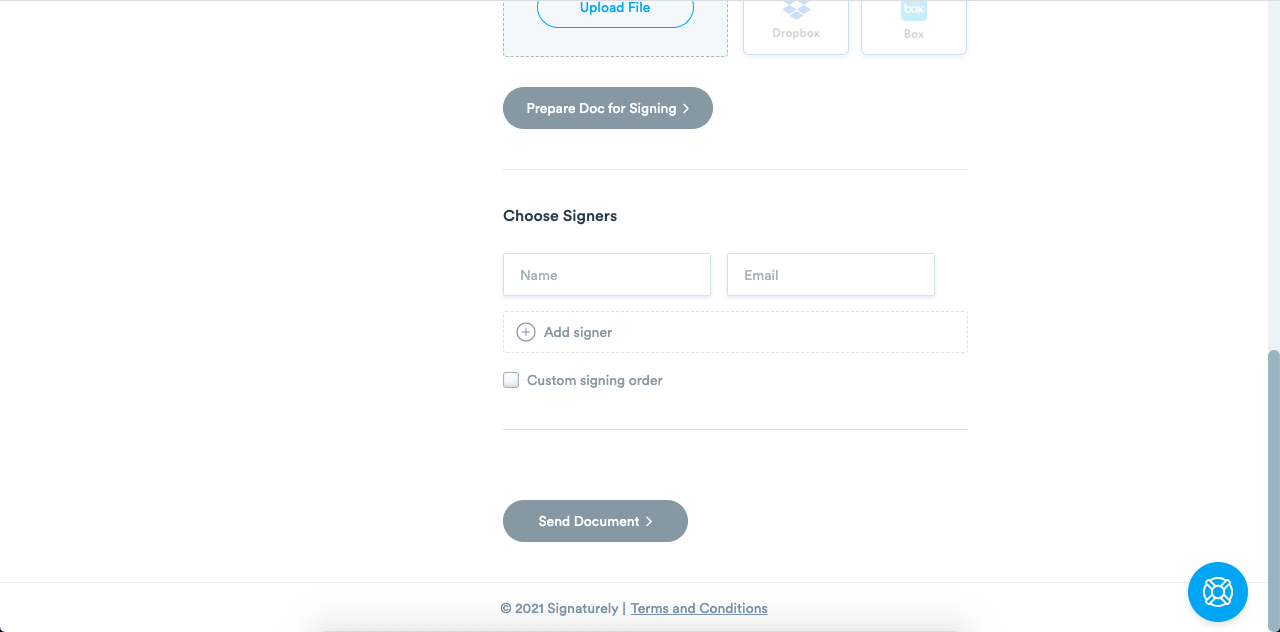Click the dashed file upload drop area
Viewport: 1280px width, 632px height.
(x=615, y=40)
